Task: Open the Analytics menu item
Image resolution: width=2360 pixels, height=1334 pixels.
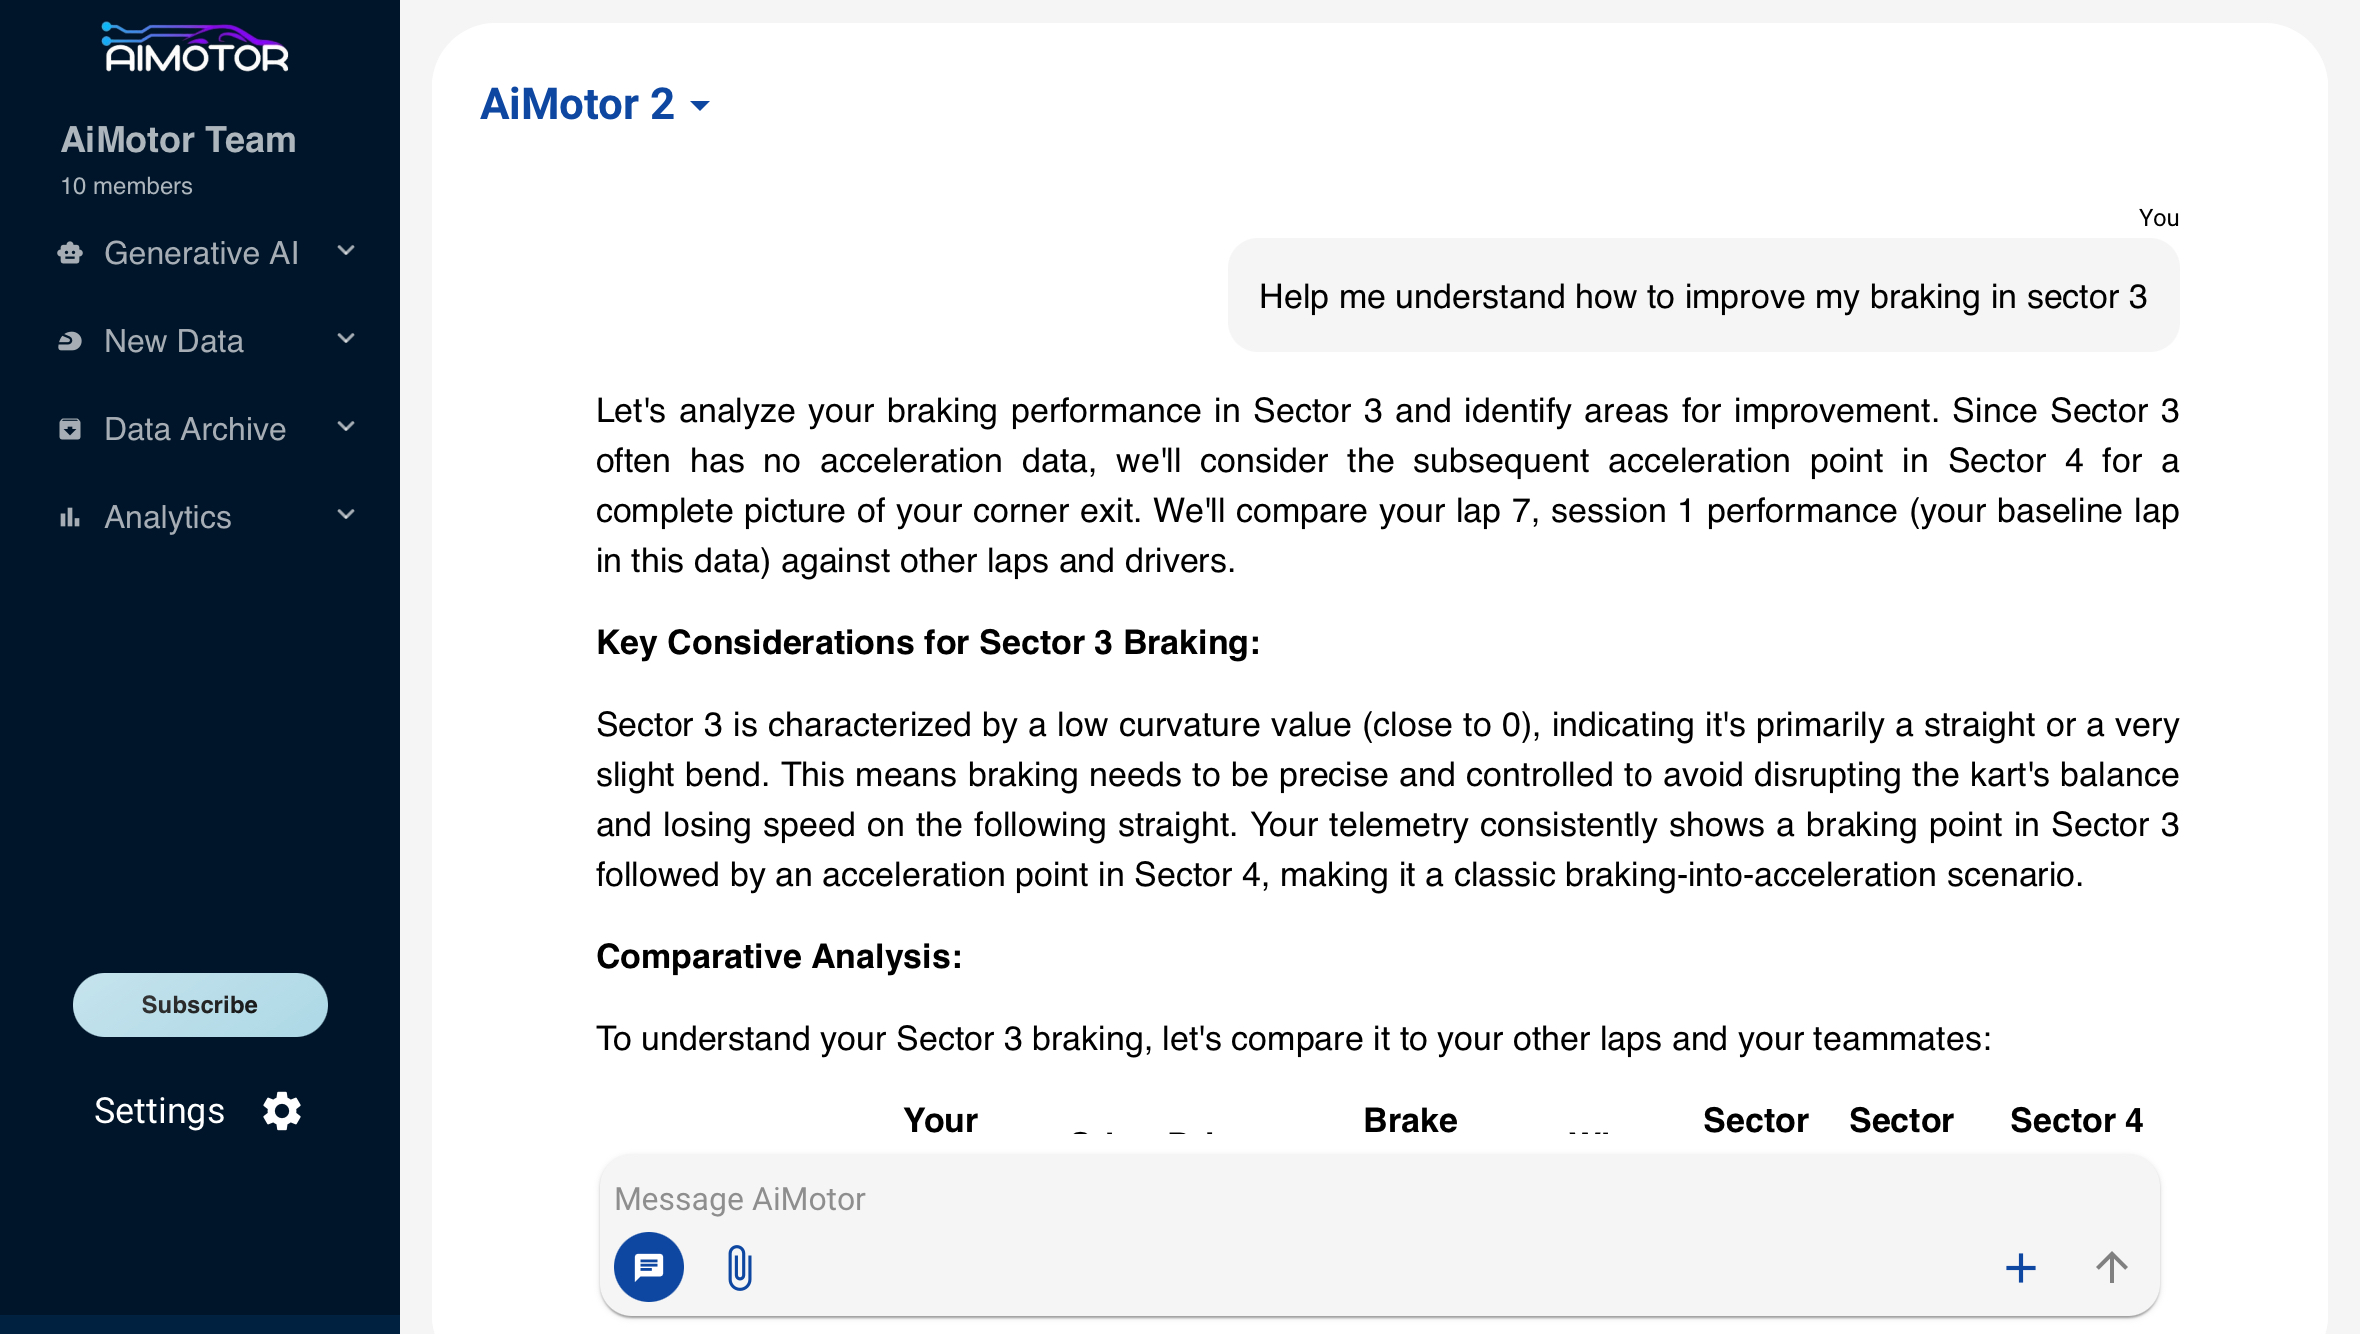Action: (168, 517)
